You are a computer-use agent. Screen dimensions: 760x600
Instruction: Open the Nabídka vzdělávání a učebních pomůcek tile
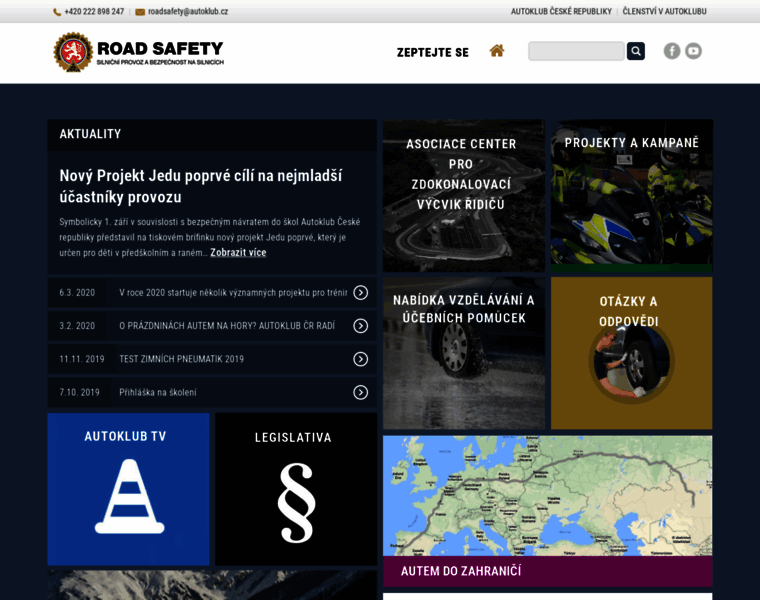coord(464,353)
